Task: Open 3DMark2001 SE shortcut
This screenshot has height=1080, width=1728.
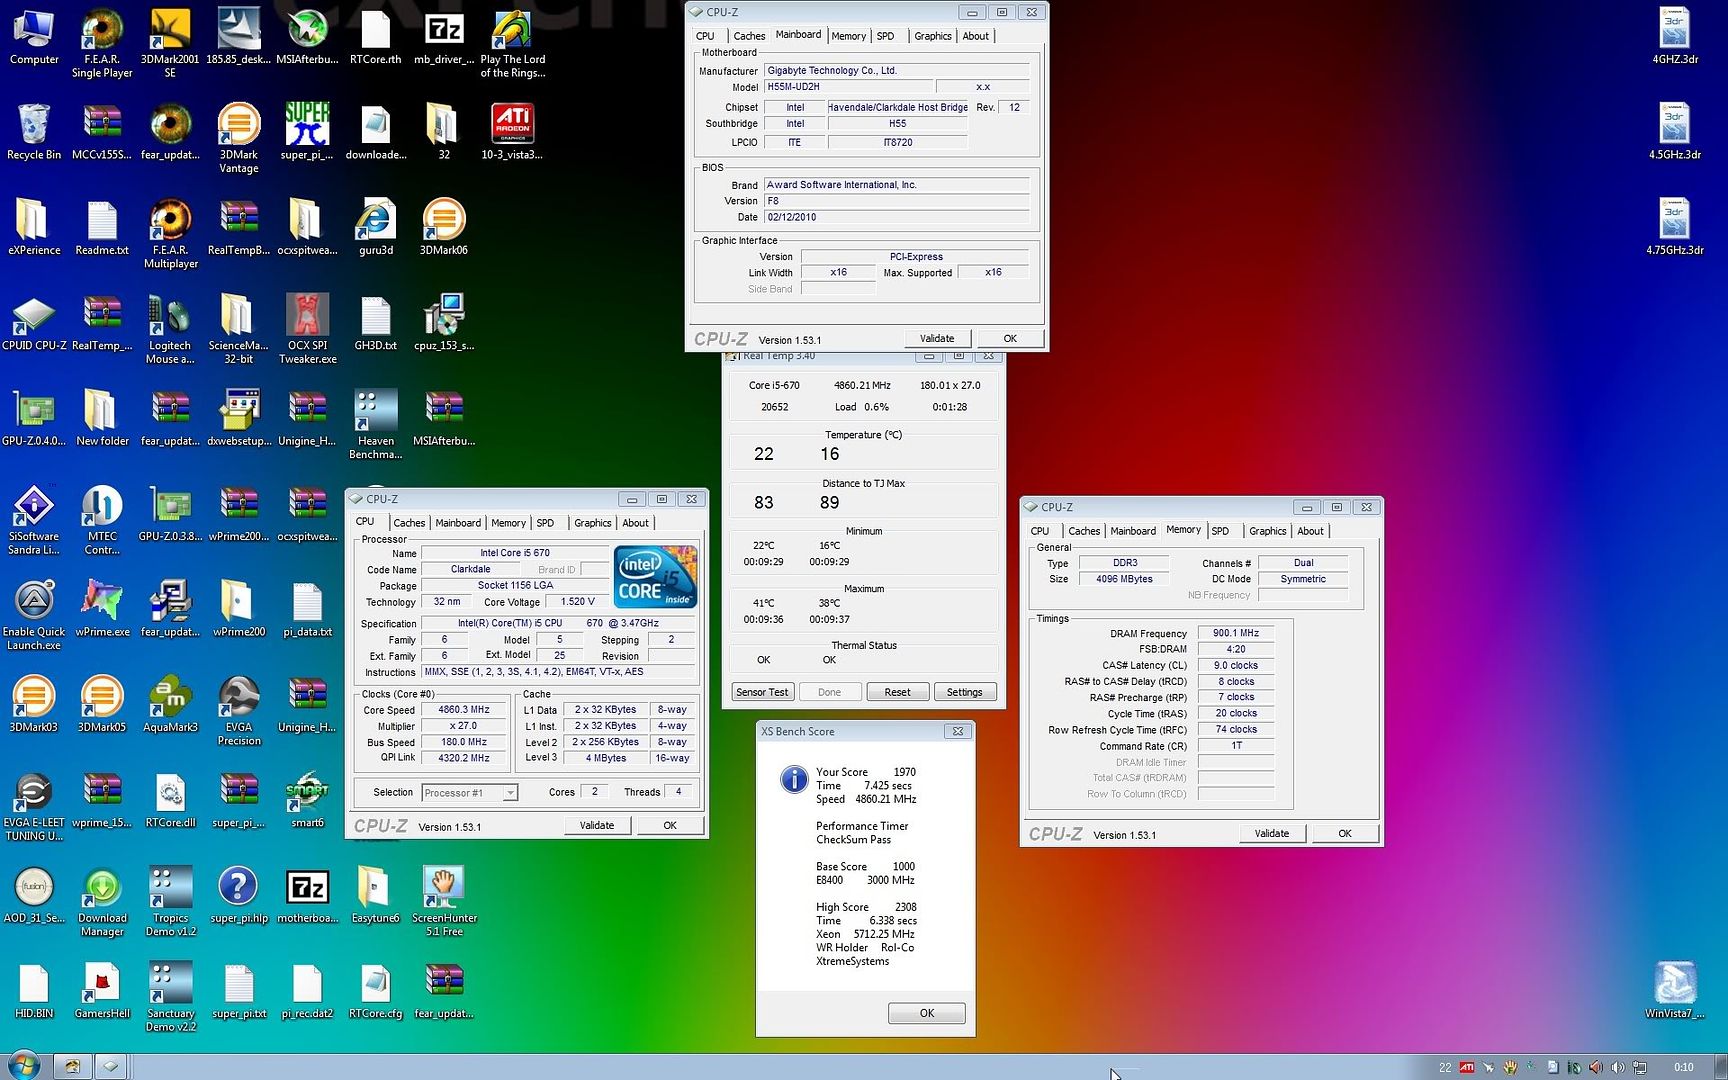Action: coord(170,44)
